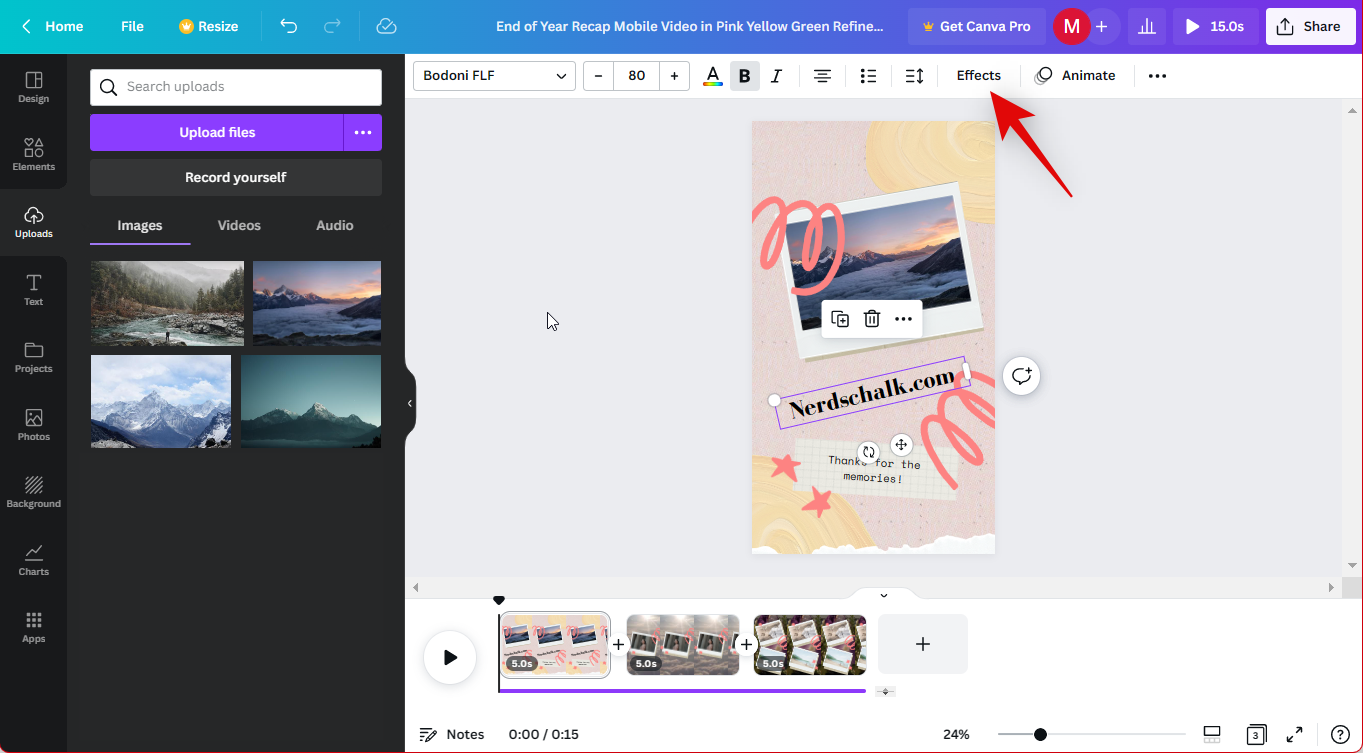Open the File menu
This screenshot has height=753, width=1363.
(x=132, y=26)
